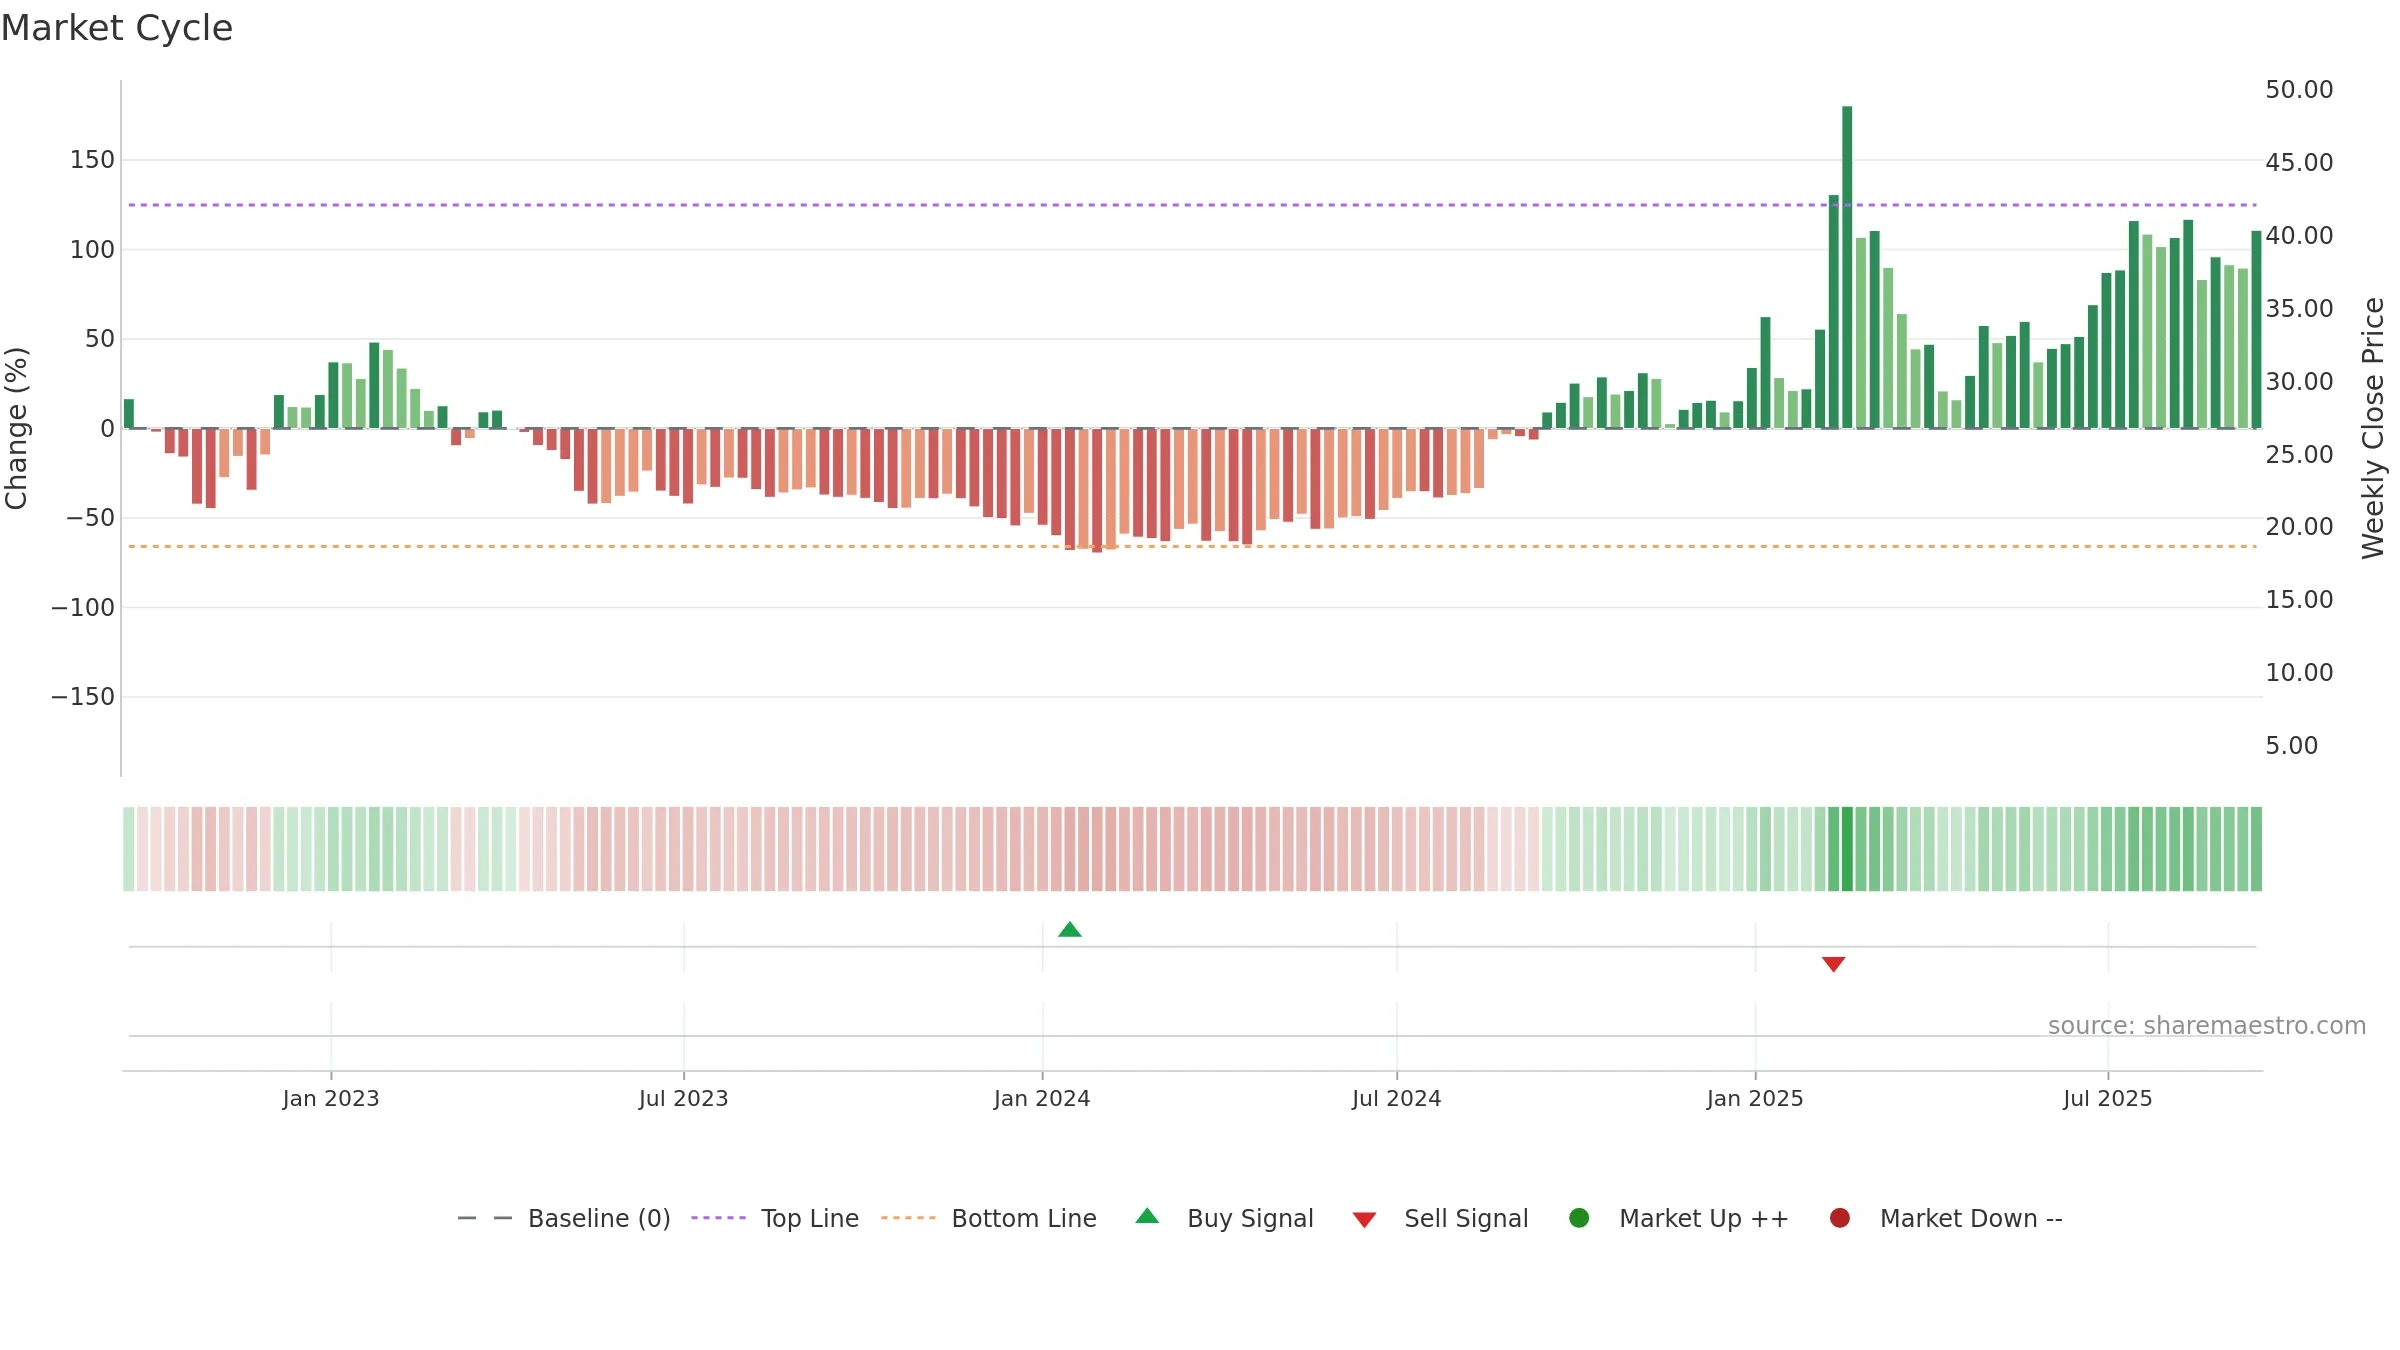This screenshot has height=1350, width=2400.
Task: Click the source: sharemaestro.com text
Action: tap(2207, 1026)
